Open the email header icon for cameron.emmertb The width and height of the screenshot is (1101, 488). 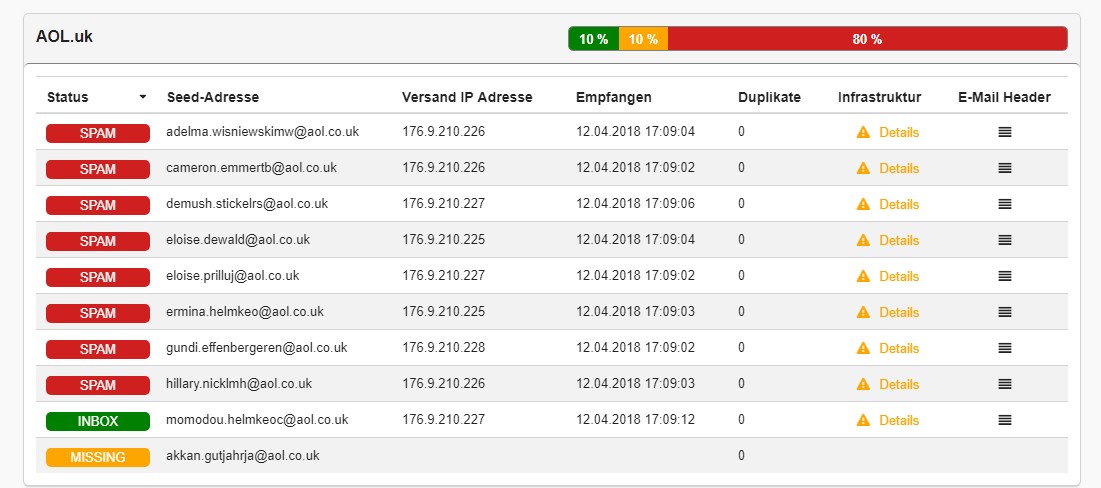point(1004,168)
